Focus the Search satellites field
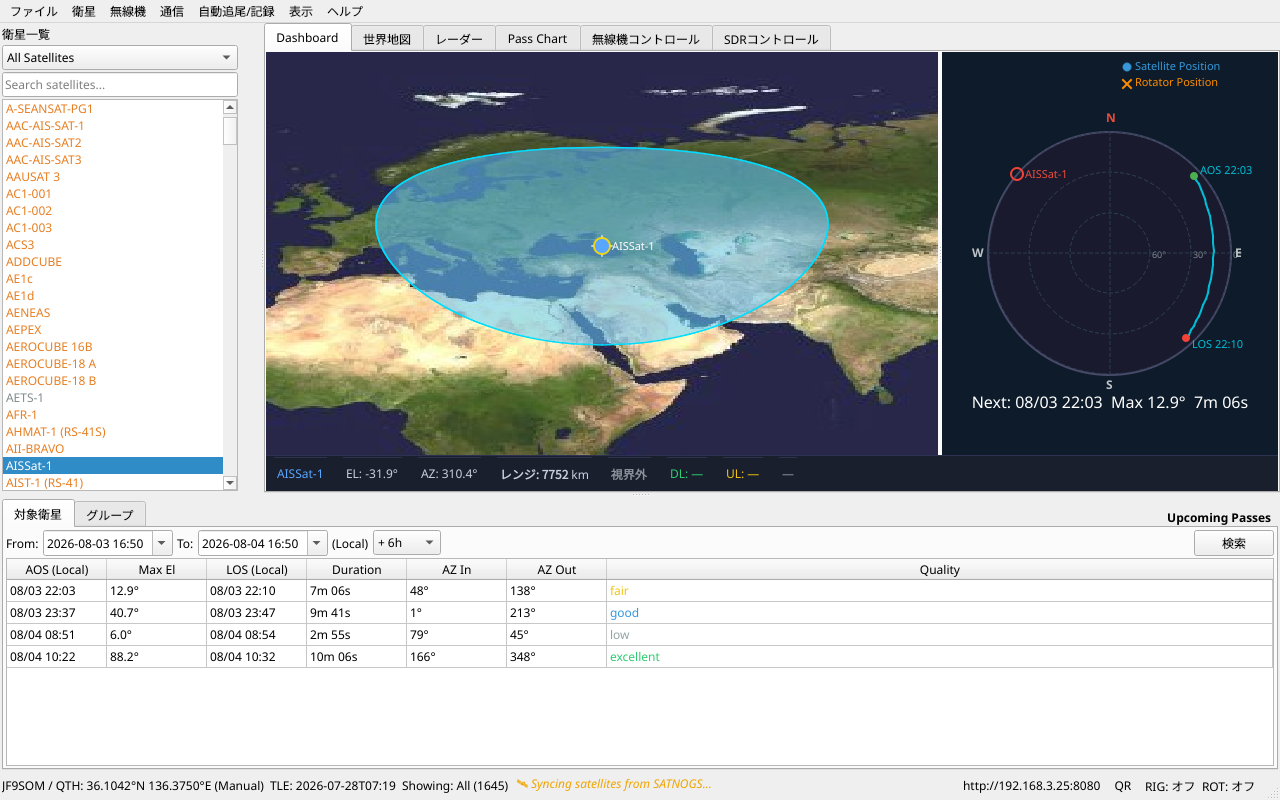This screenshot has height=800, width=1280. 120,85
